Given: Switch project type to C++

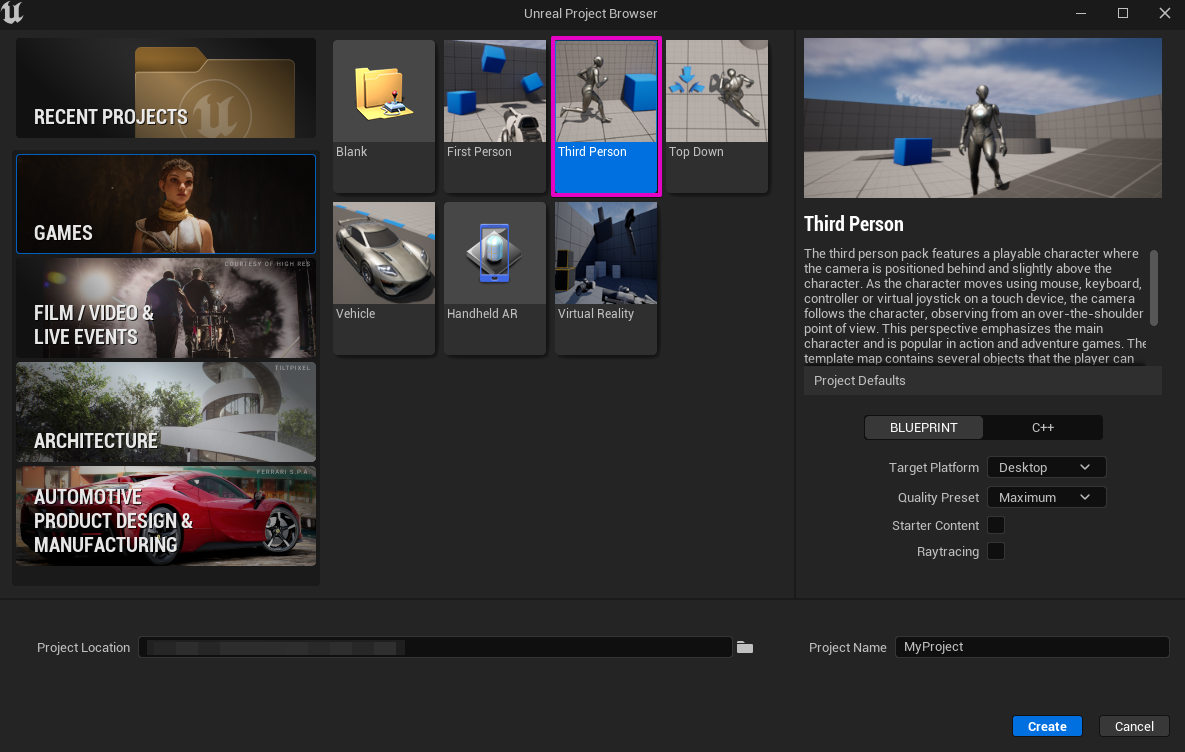Looking at the screenshot, I should pos(1043,428).
